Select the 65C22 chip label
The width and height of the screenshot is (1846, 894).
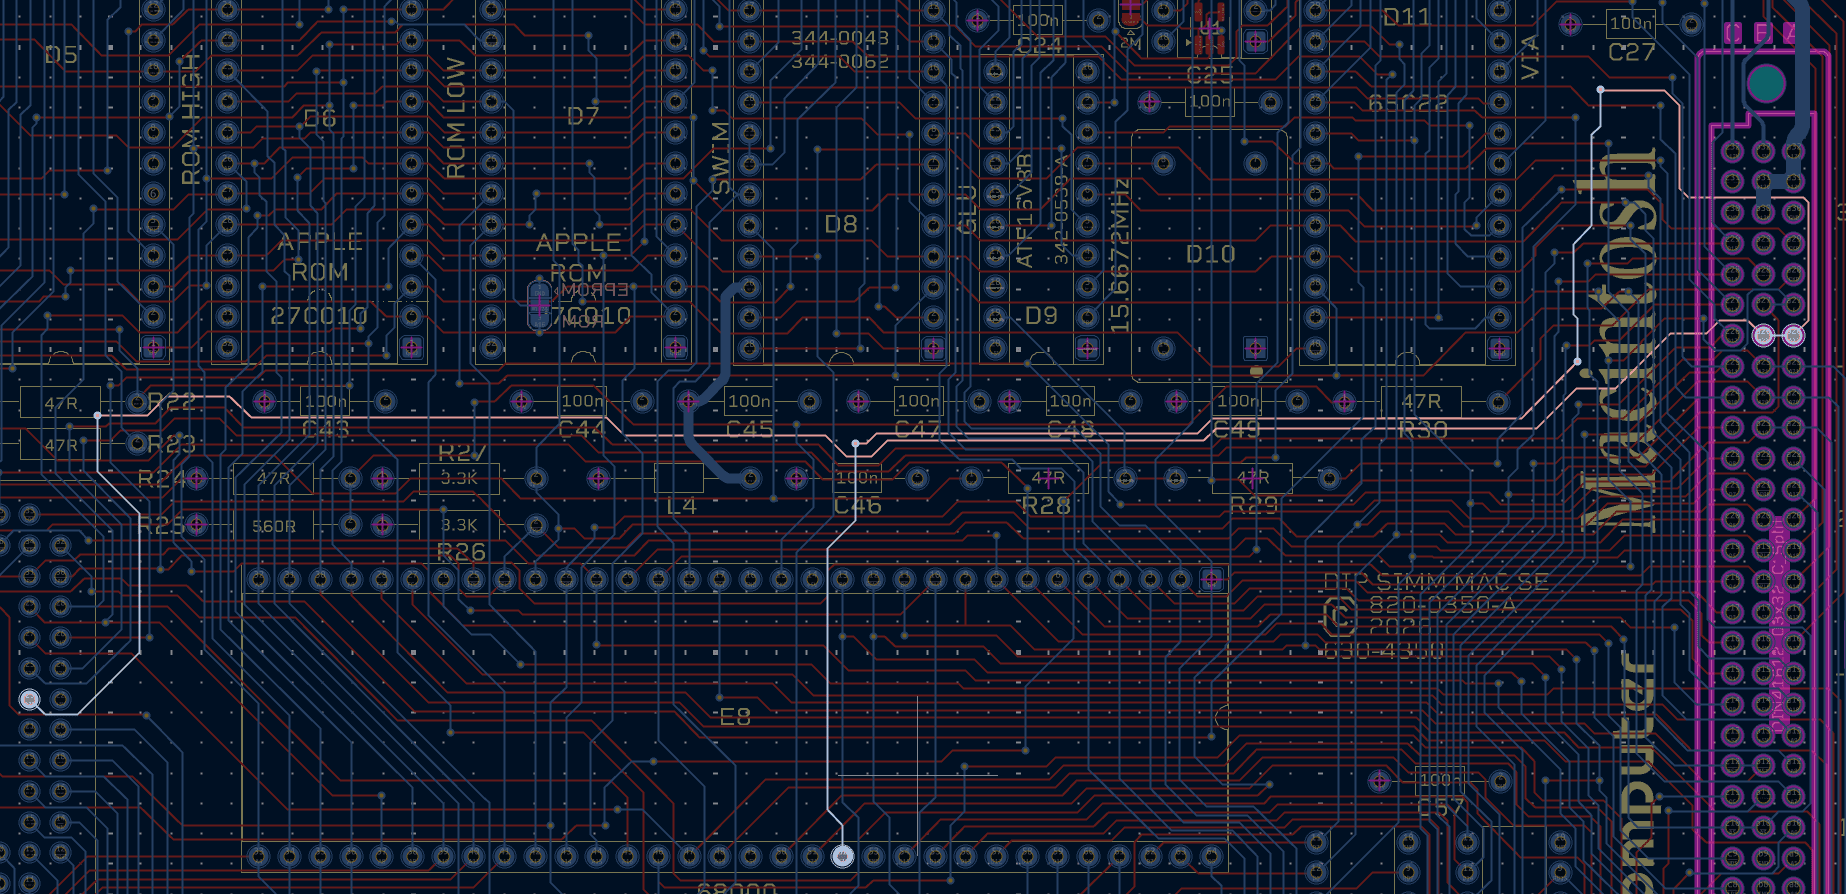1408,104
